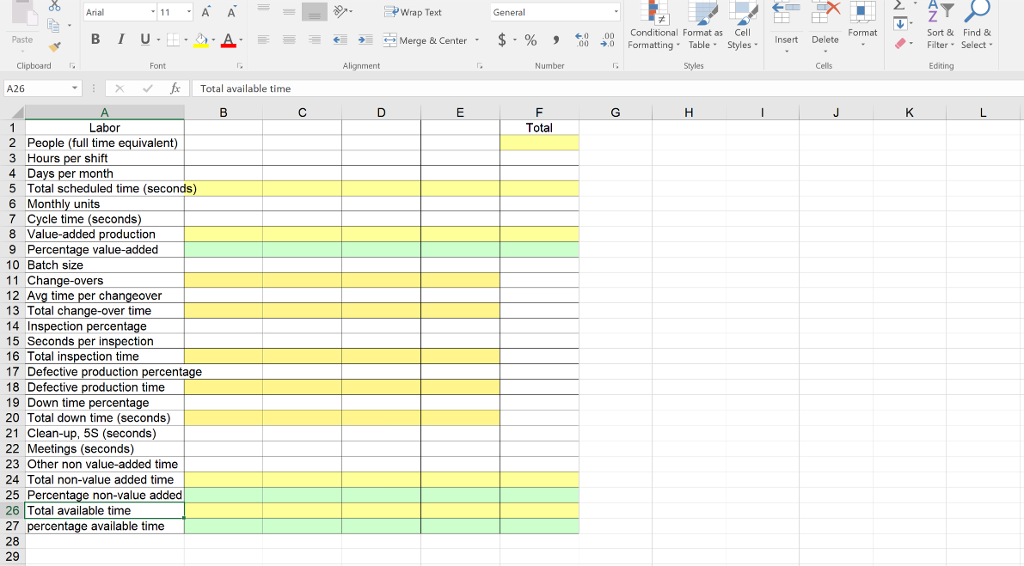Toggle the highlighted Bottom Align button
Screen dimensions: 1024x566
point(314,12)
